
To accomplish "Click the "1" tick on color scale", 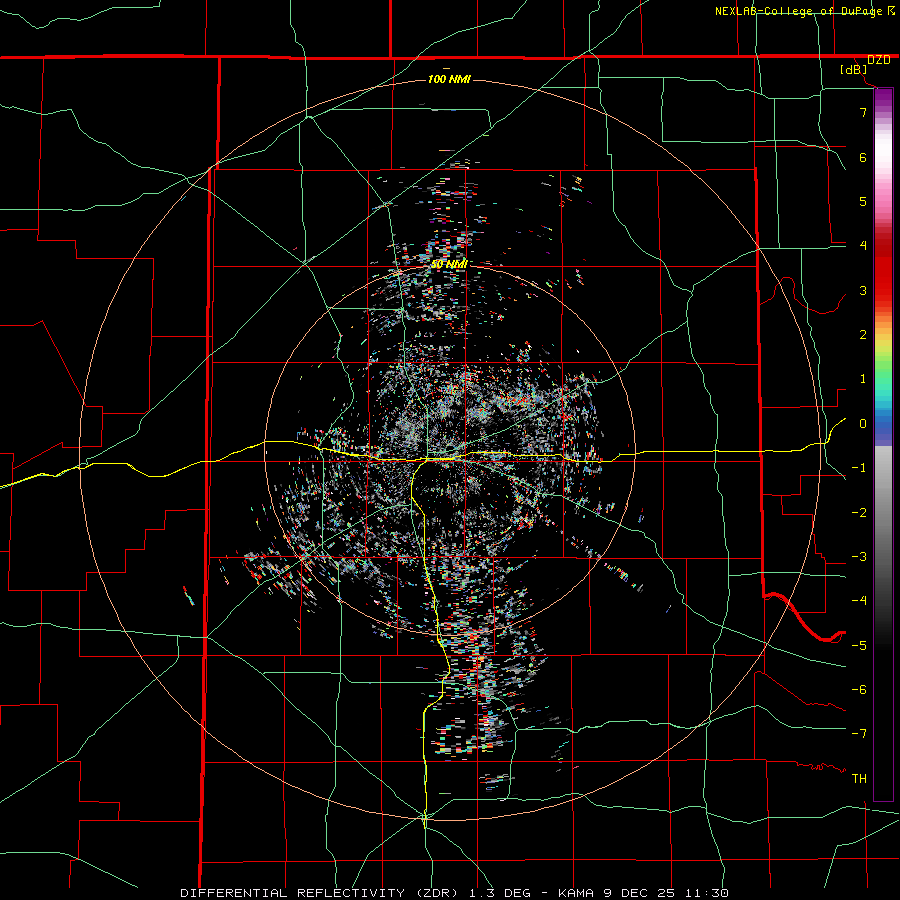I will point(863,379).
